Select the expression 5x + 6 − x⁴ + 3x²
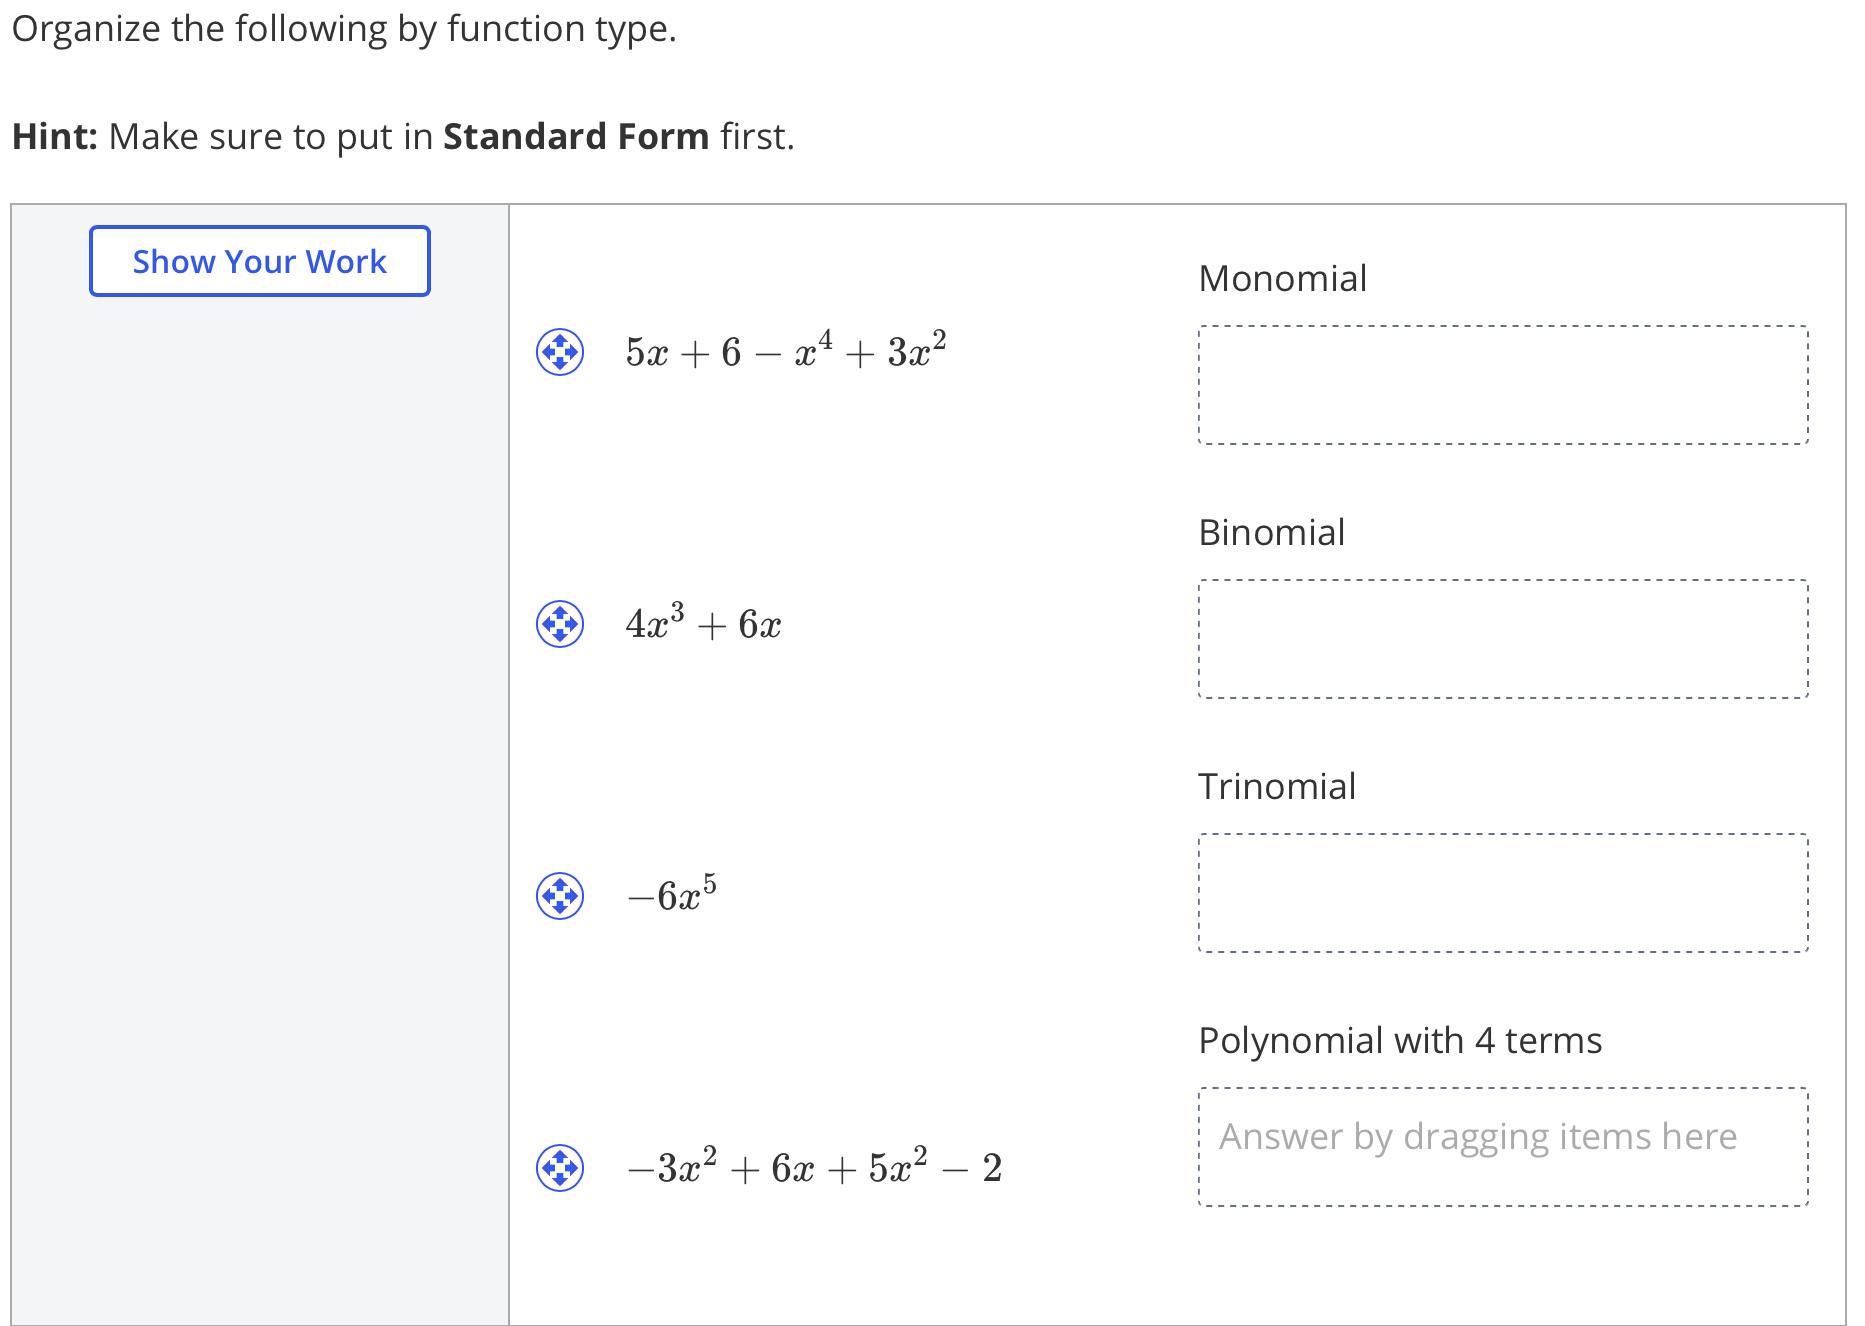Viewport: 1865px width, 1326px height. [x=786, y=352]
